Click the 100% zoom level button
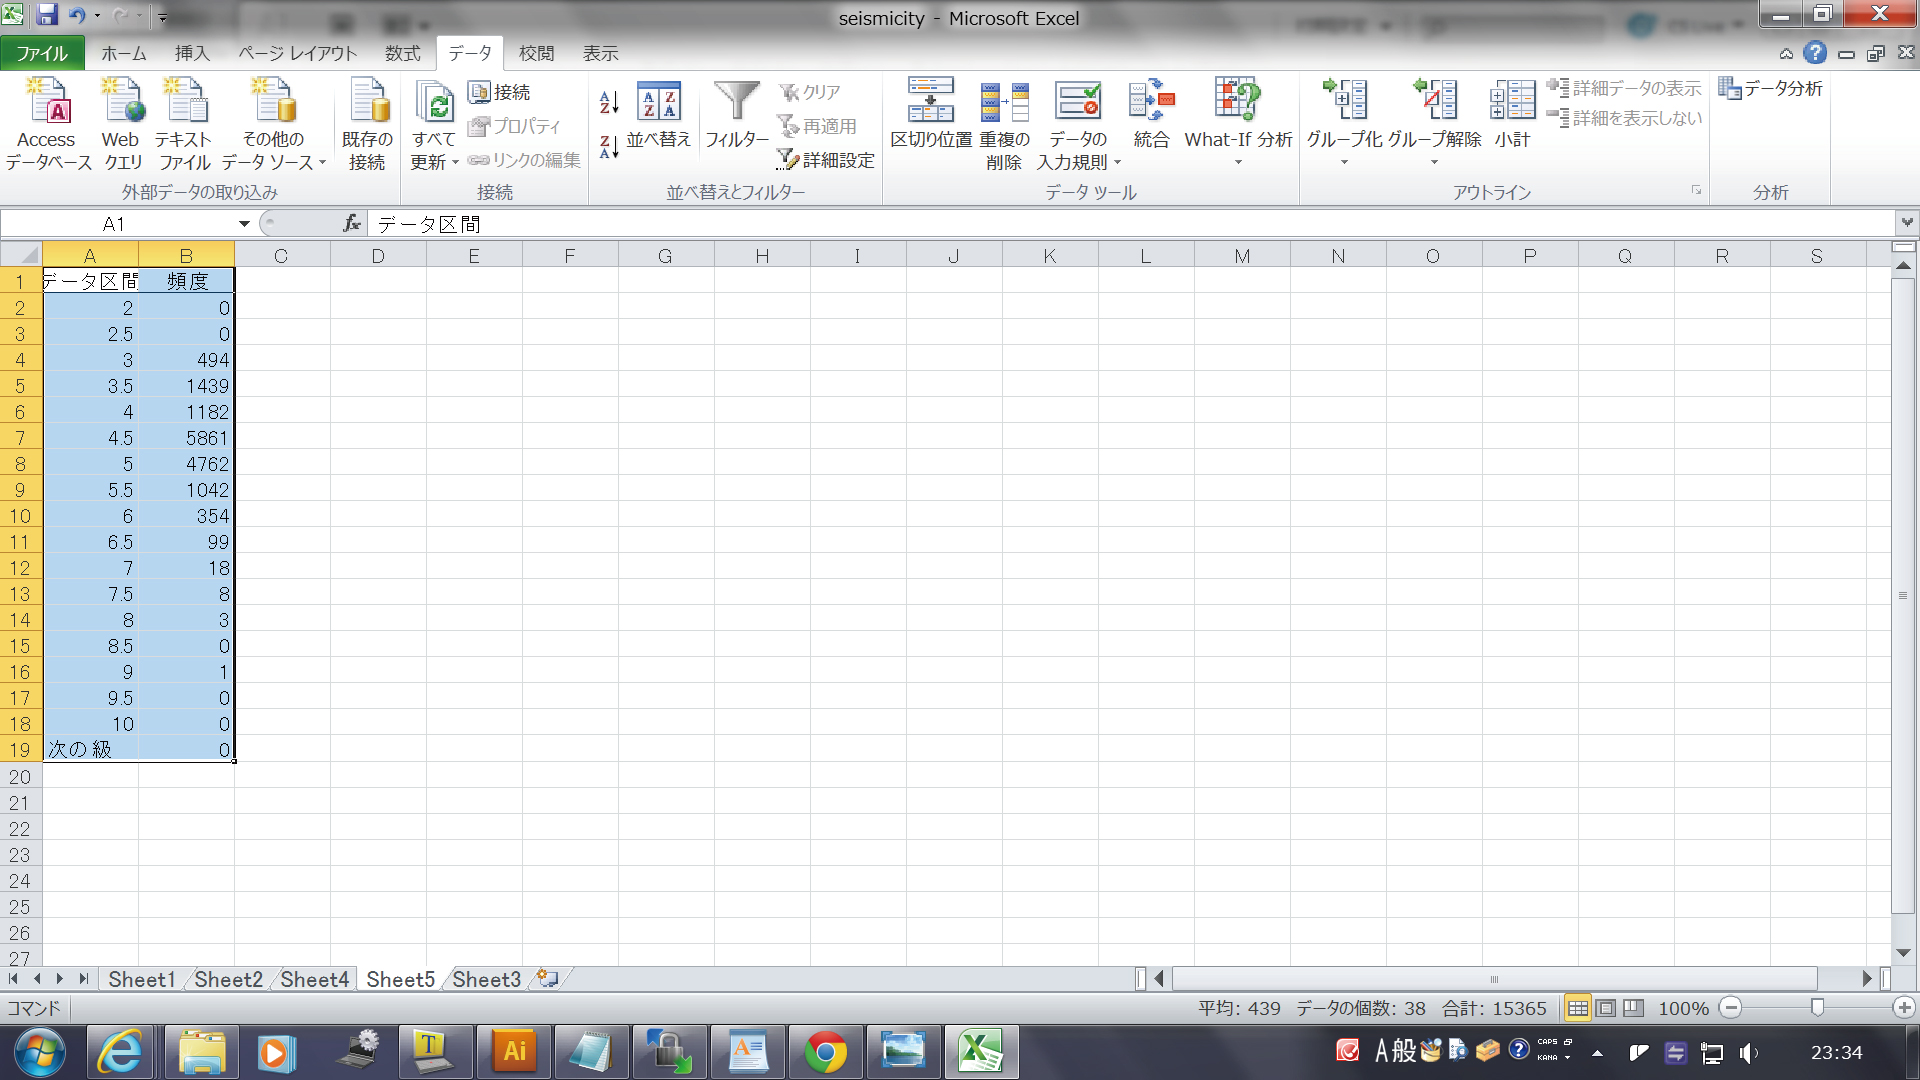 [x=1684, y=1008]
